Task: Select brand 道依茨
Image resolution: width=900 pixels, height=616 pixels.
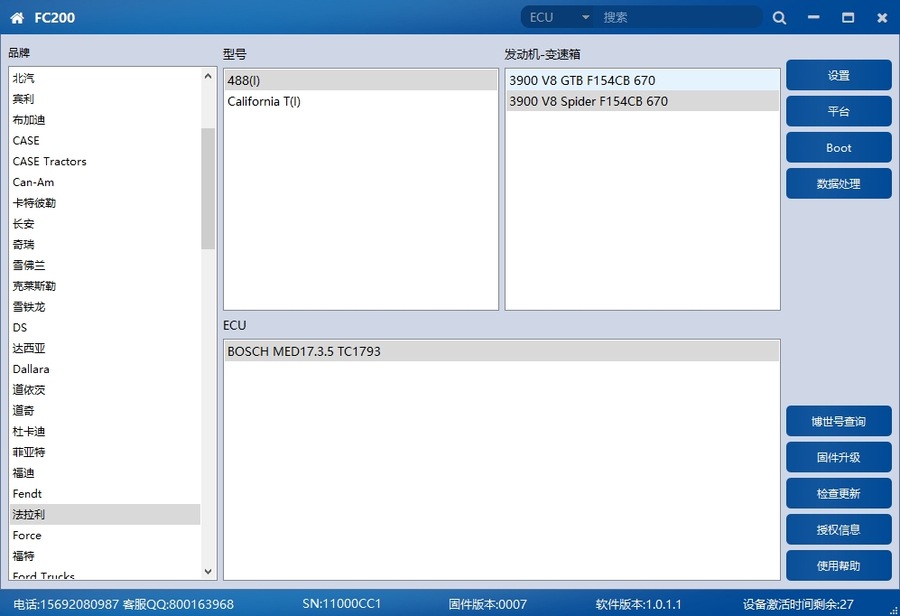Action: [105, 390]
